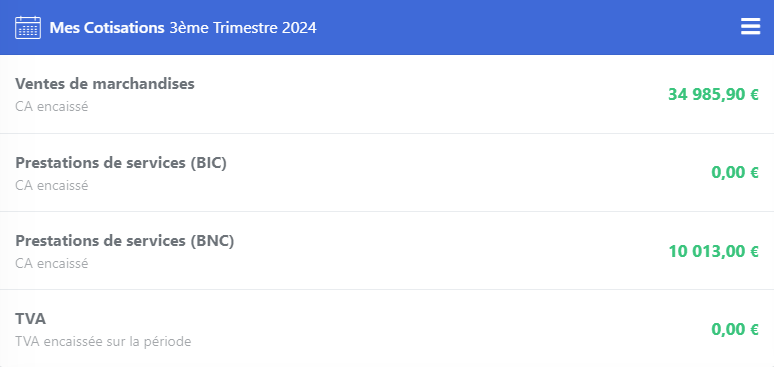Select the Mes Cotisations title
Viewport: 774px width, 367px height.
pos(107,28)
